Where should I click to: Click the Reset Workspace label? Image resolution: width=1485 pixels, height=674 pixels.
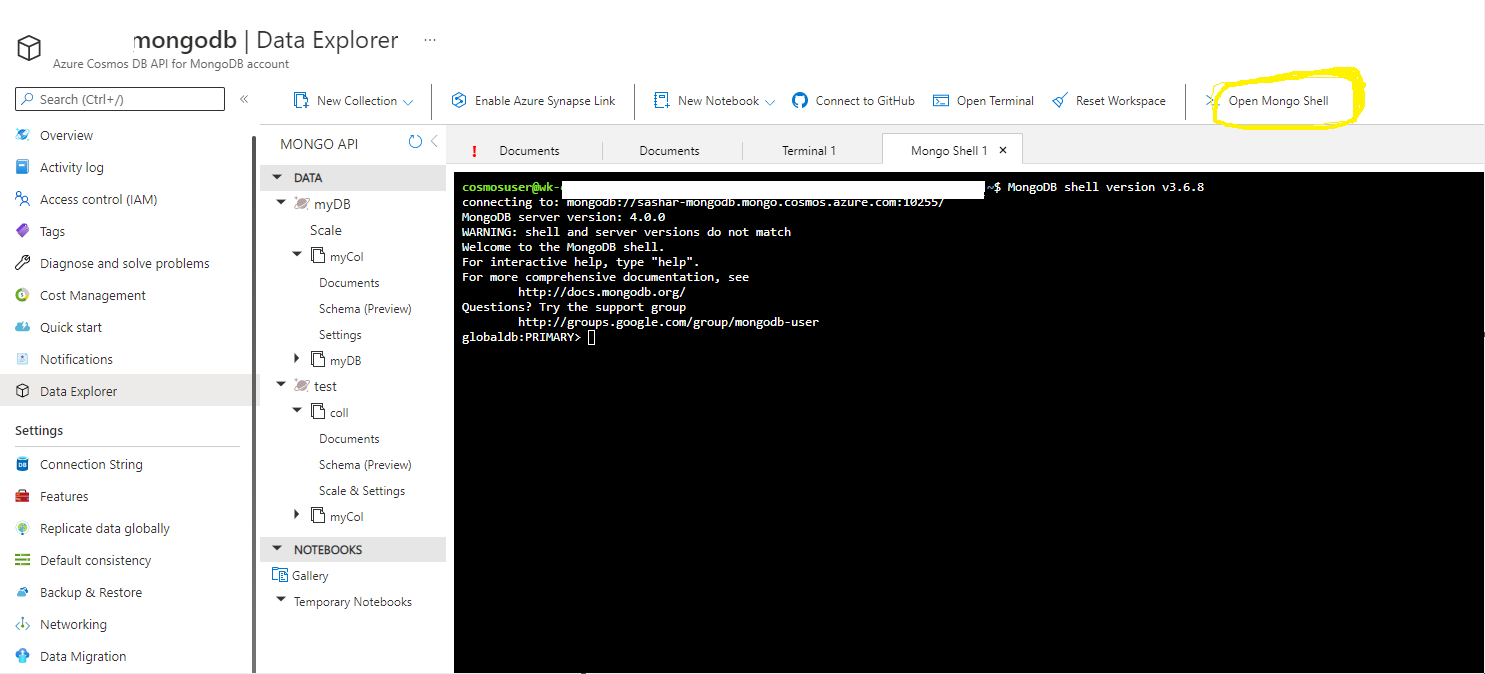tap(1121, 100)
